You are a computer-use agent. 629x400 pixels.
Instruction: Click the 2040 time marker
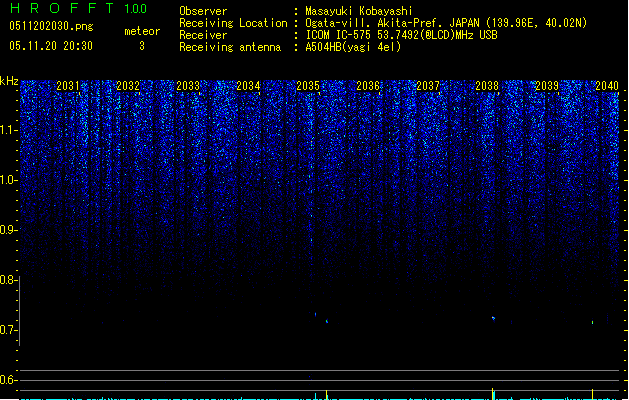pos(607,86)
